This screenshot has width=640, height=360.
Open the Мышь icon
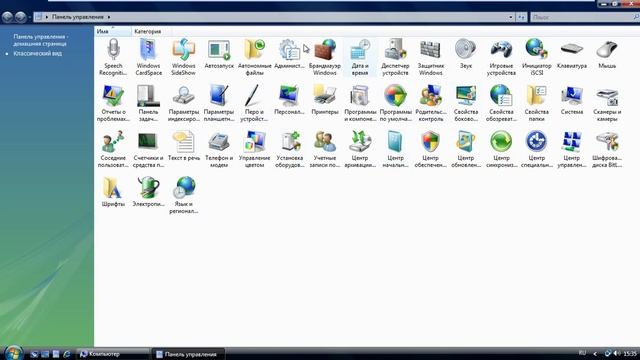(607, 53)
